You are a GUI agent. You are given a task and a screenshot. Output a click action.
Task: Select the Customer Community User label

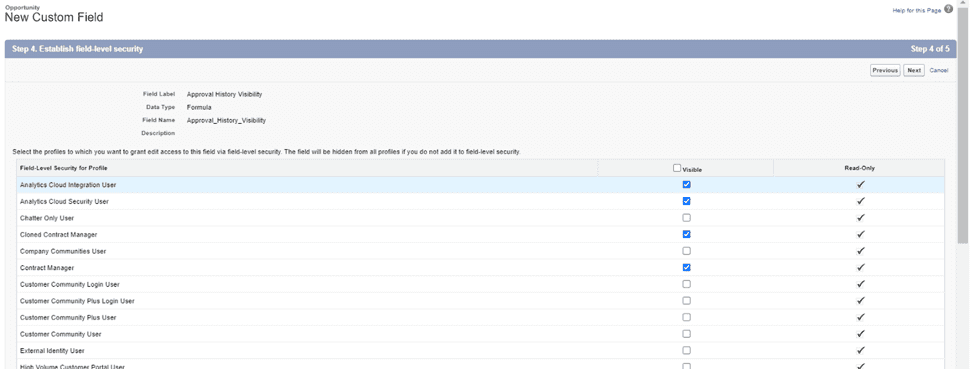click(60, 334)
